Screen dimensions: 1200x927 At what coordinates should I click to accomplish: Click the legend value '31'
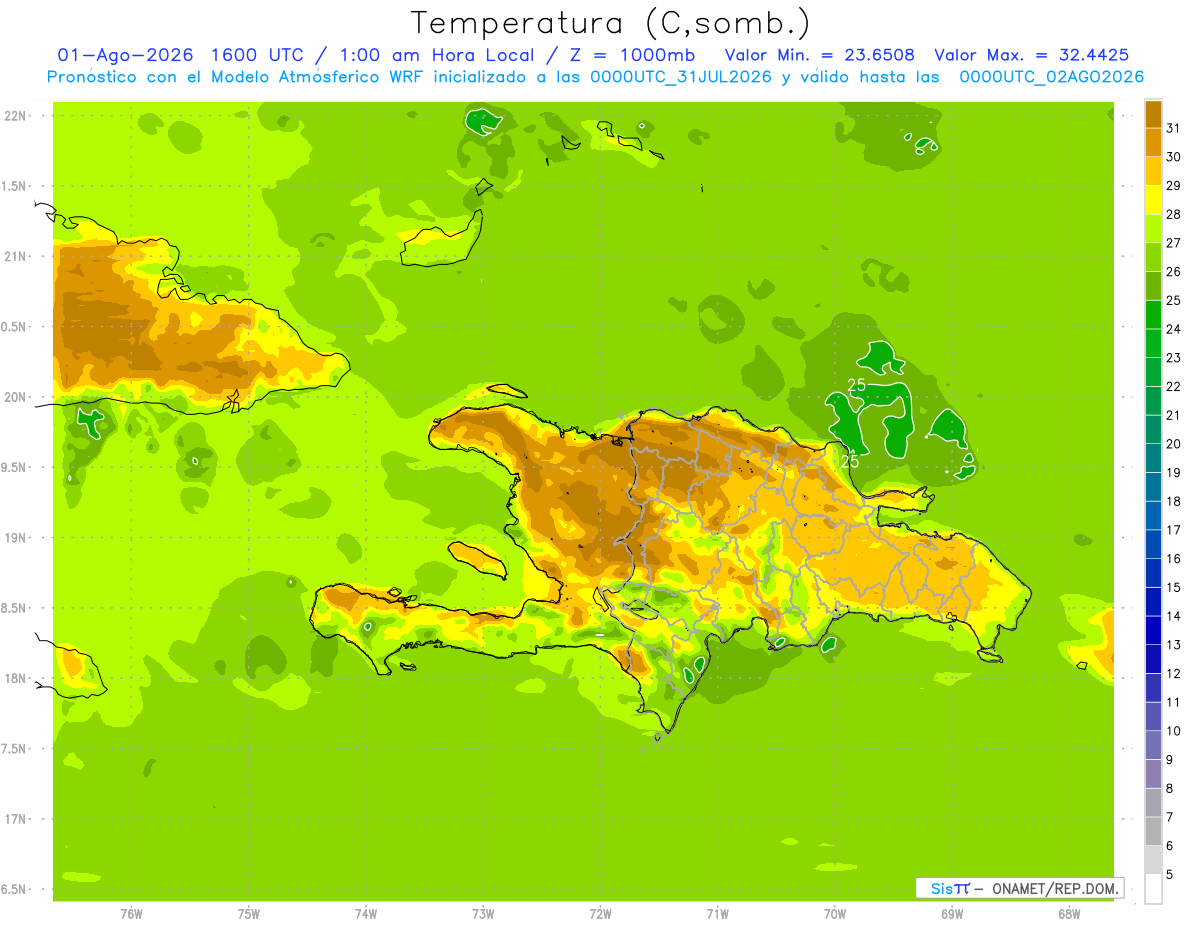click(x=1174, y=128)
